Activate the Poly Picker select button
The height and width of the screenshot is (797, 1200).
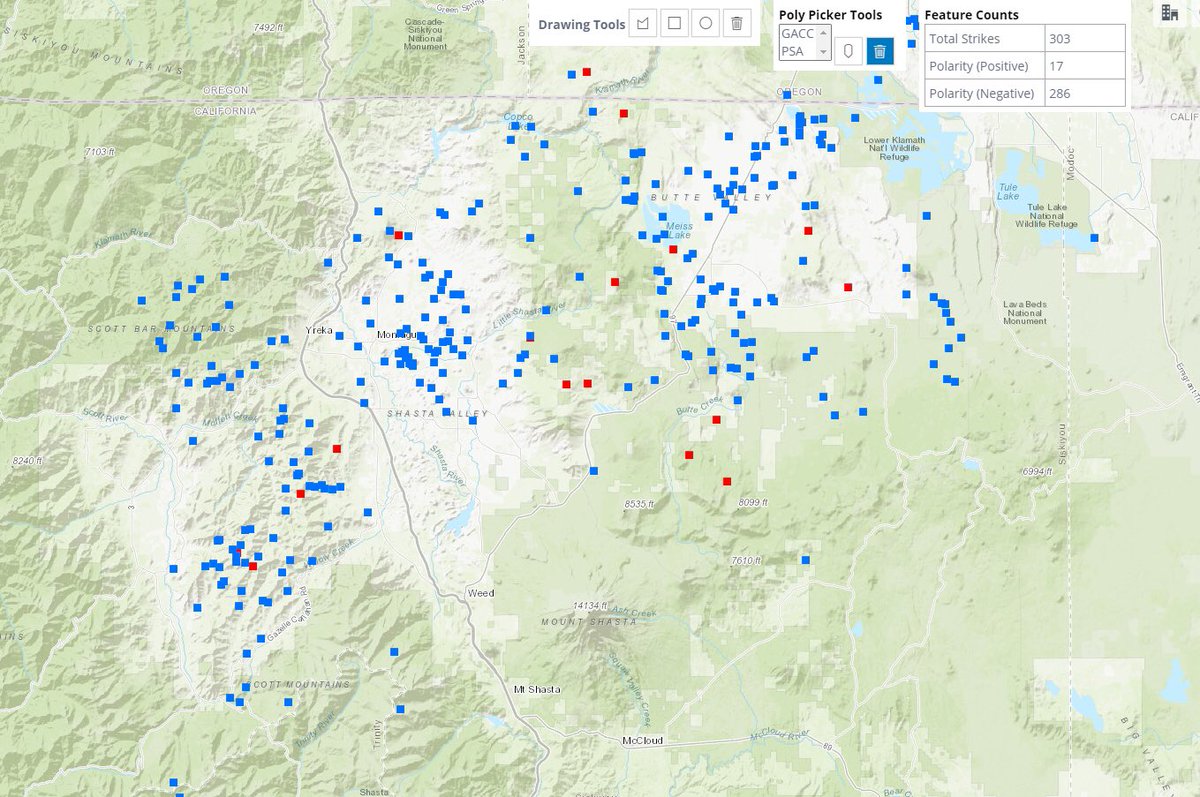tap(848, 51)
